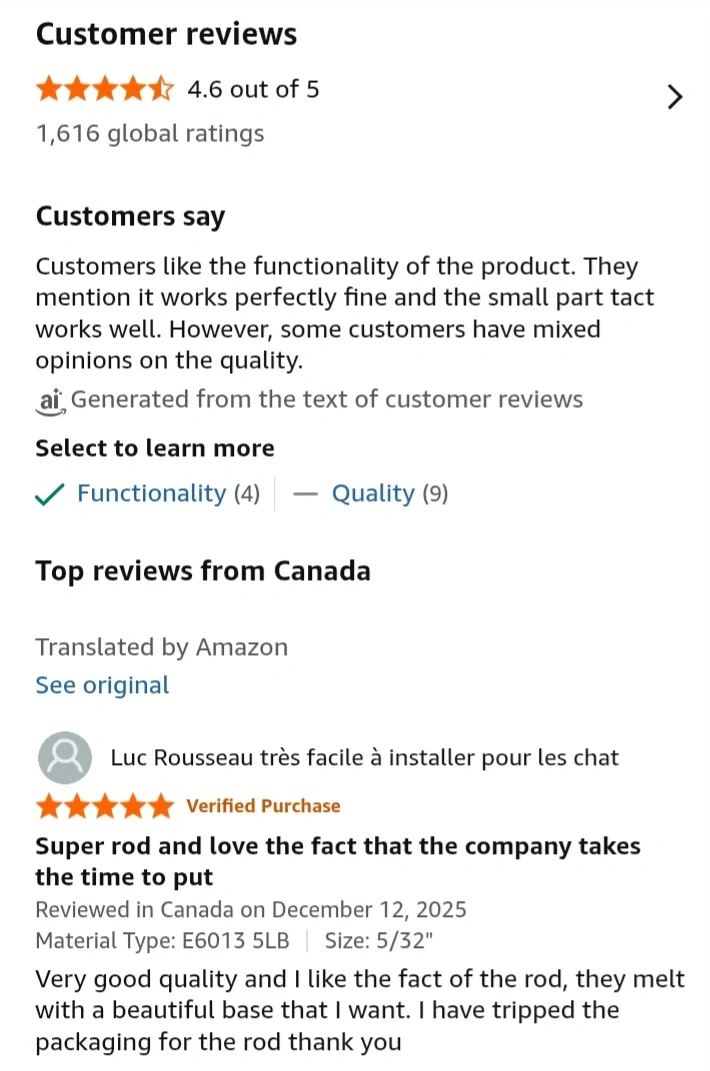Tap 'Generated from the text' notice
This screenshot has width=710, height=1071.
tap(326, 400)
